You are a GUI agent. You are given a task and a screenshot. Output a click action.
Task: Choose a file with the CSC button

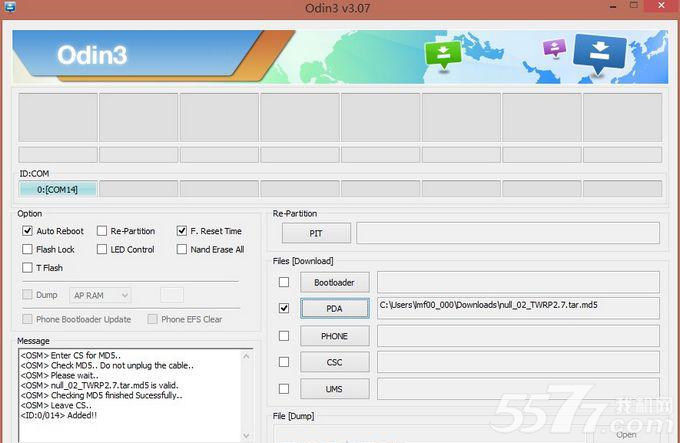click(334, 362)
